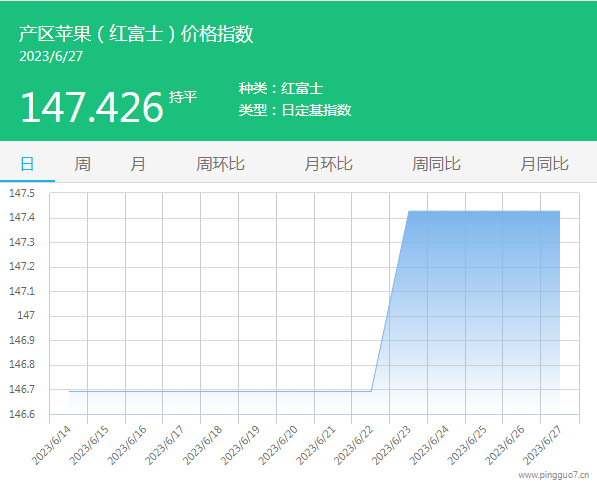Switch to the 月 monthly tab
This screenshot has height=485, width=597.
pyautogui.click(x=138, y=164)
